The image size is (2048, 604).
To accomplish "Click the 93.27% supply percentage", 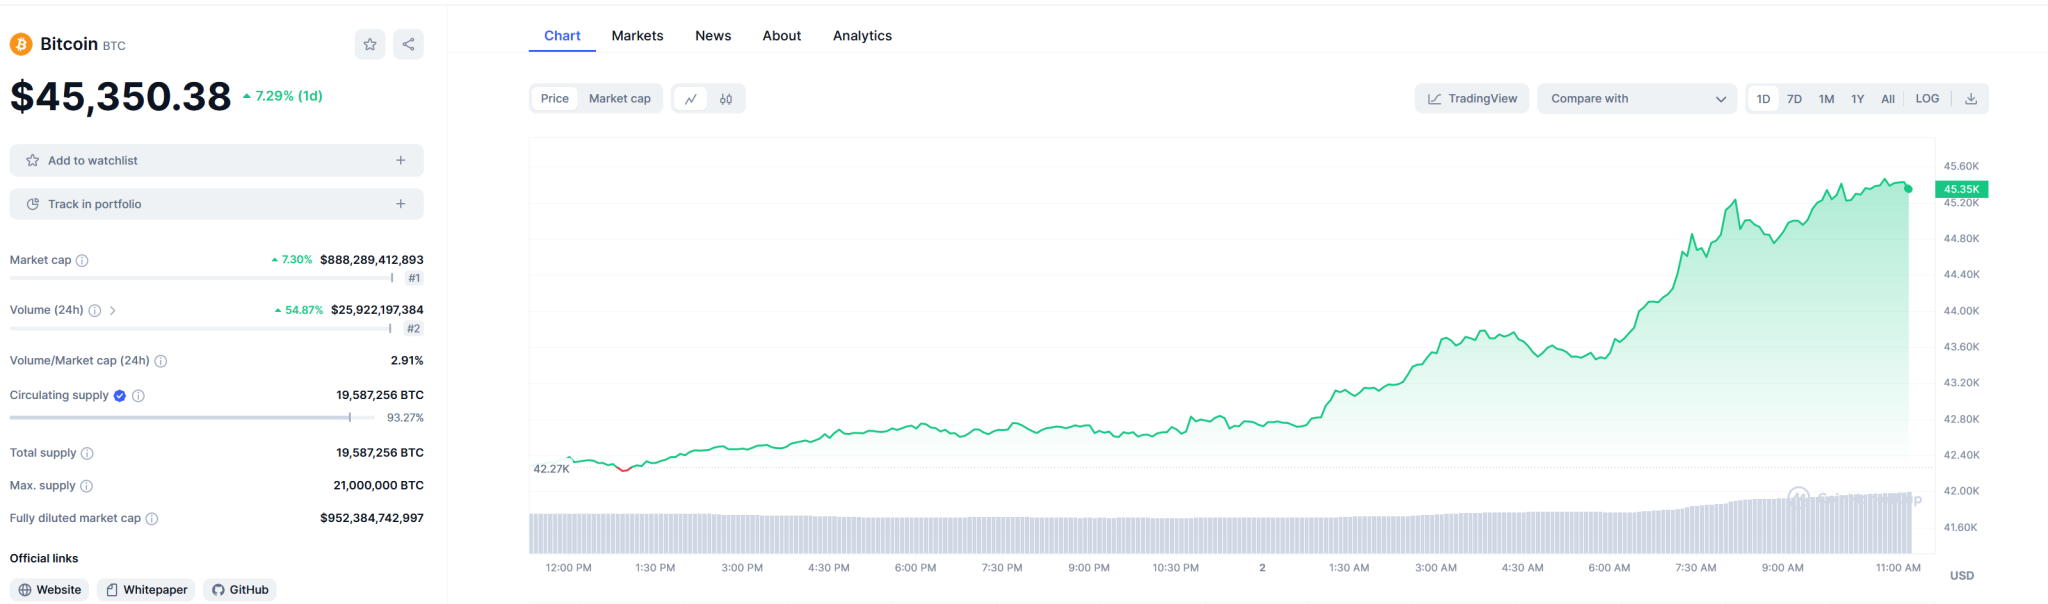I will [405, 418].
